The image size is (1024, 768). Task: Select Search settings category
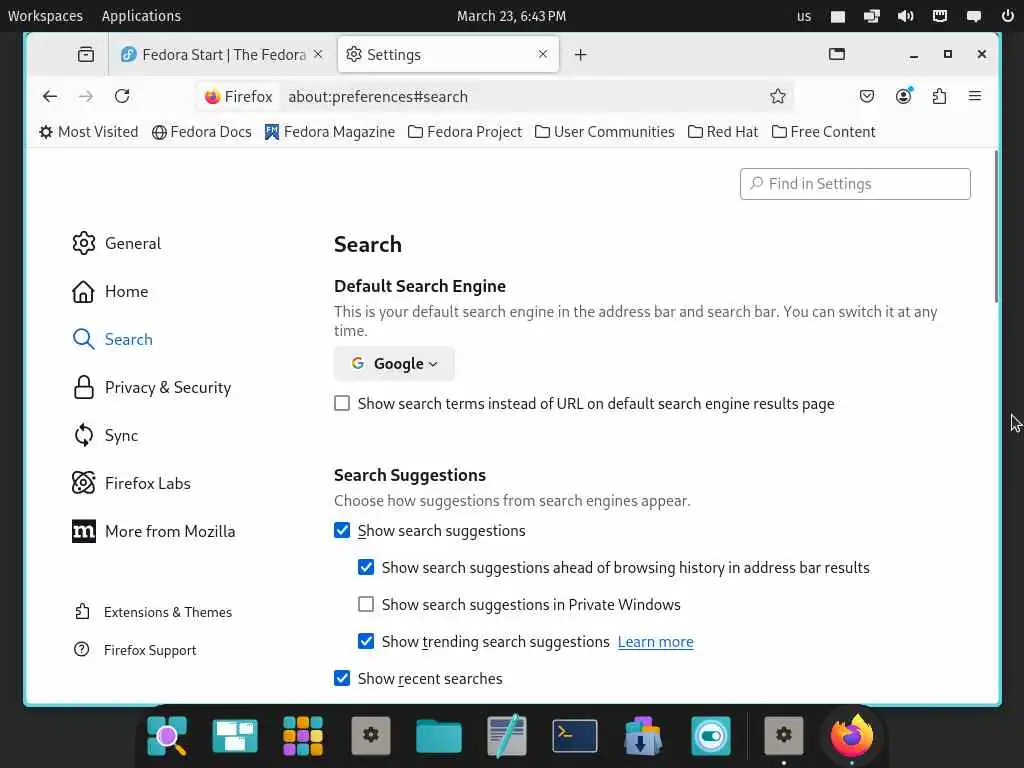[x=112, y=339]
